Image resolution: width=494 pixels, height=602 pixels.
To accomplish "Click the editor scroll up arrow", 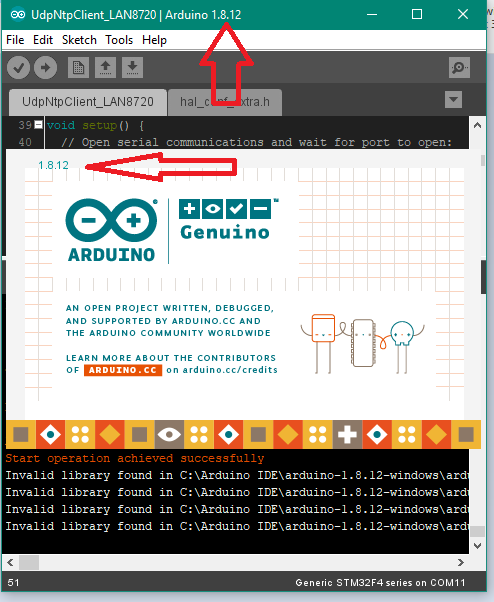I will (477, 125).
